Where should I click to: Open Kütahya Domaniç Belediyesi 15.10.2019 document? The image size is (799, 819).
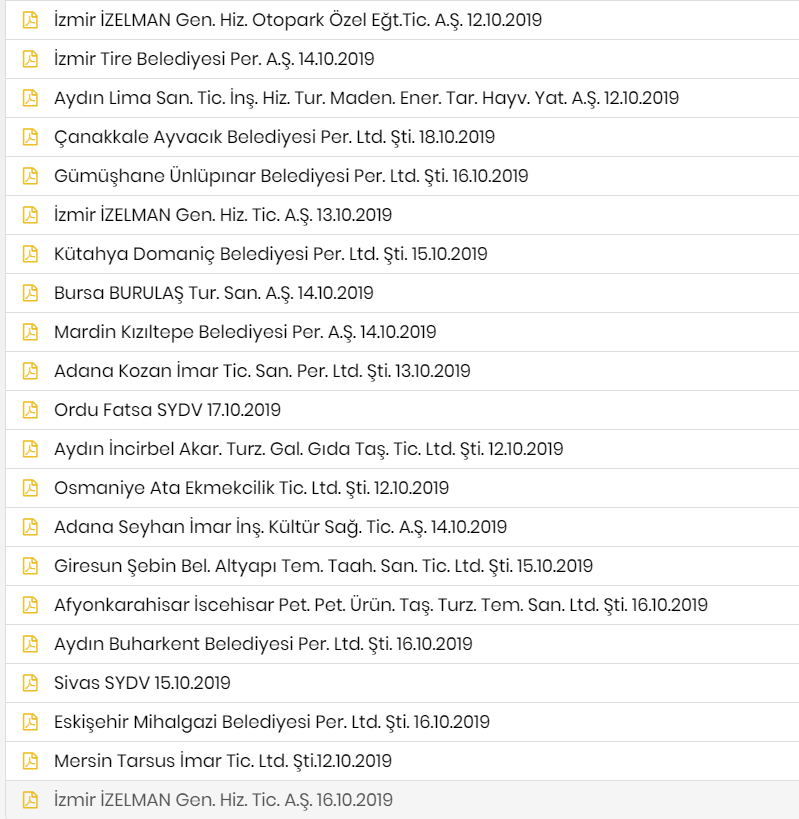(x=271, y=254)
